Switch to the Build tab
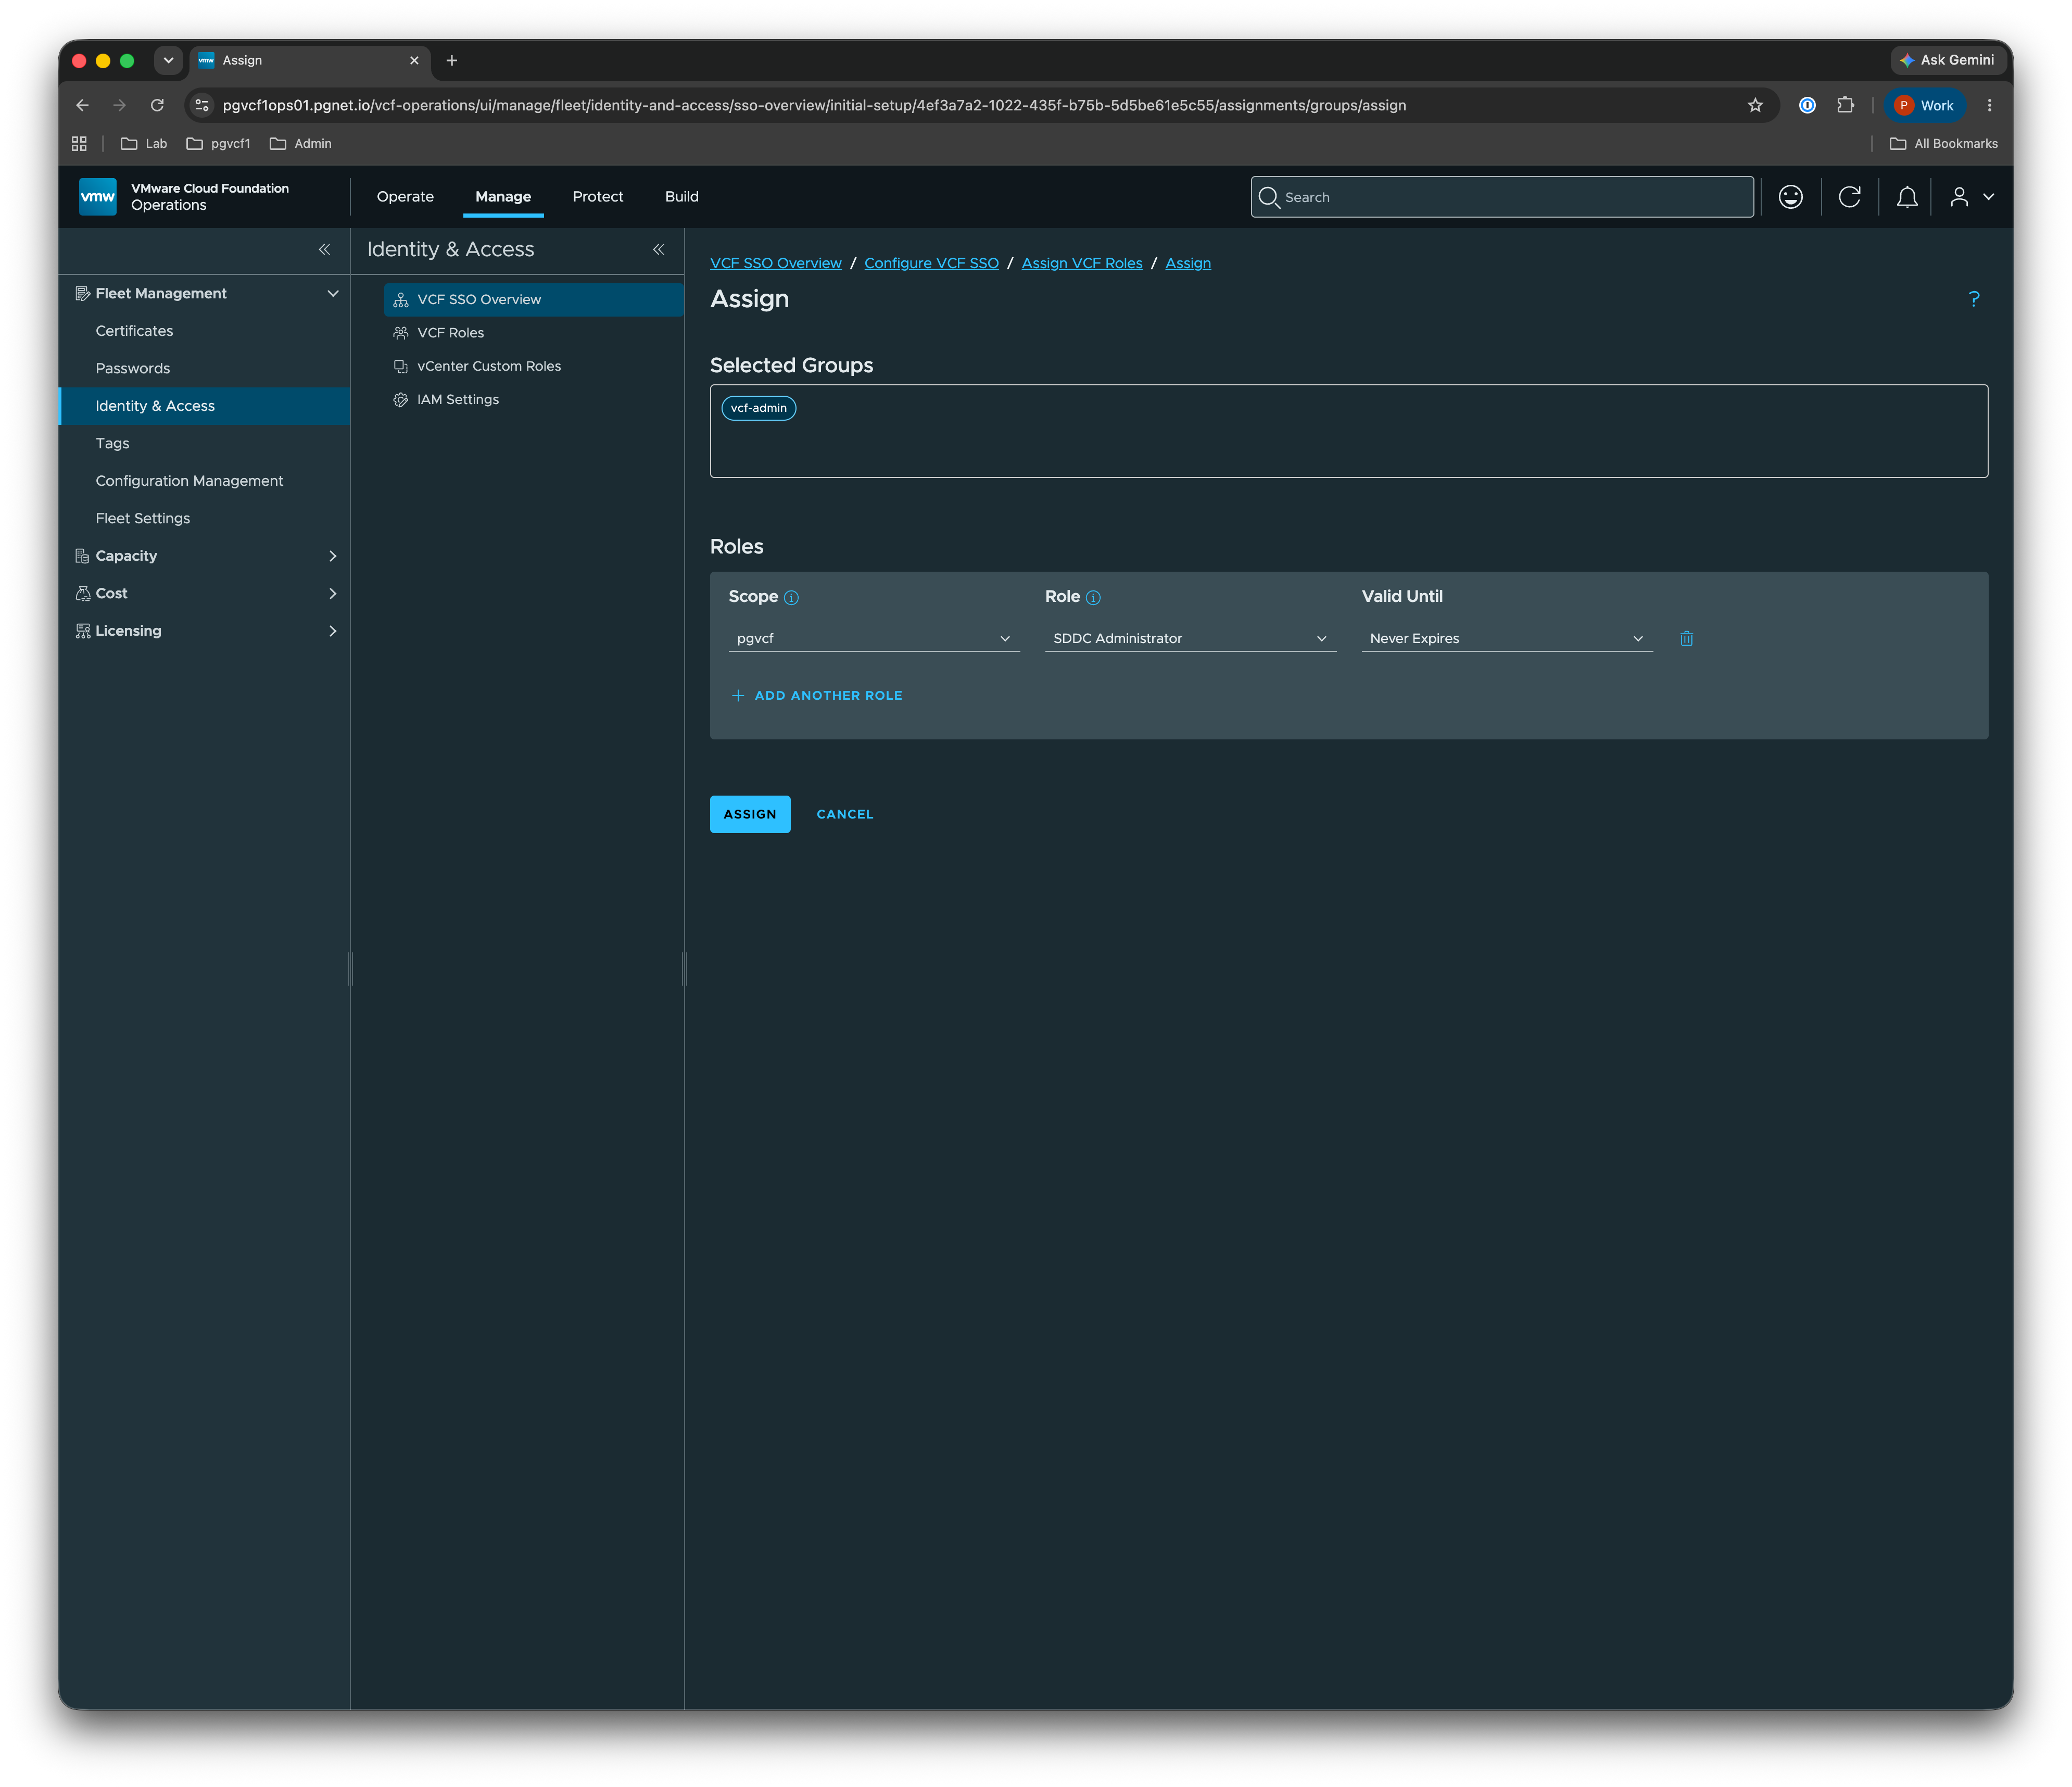 coord(682,197)
